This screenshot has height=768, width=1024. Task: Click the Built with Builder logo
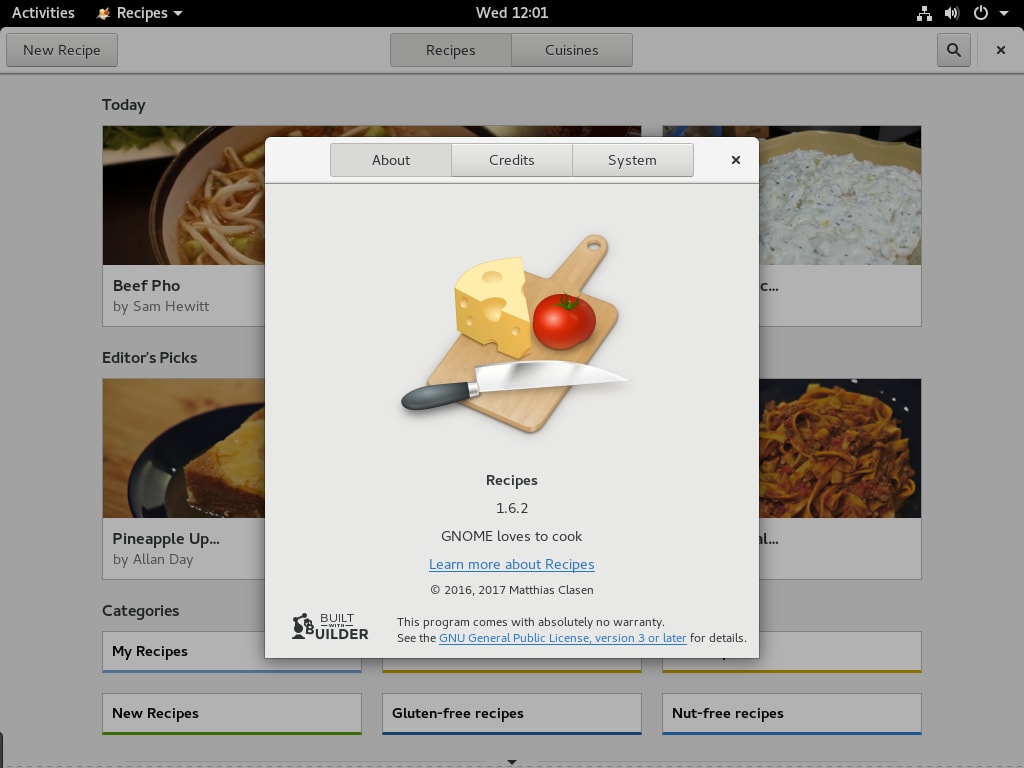coord(330,627)
